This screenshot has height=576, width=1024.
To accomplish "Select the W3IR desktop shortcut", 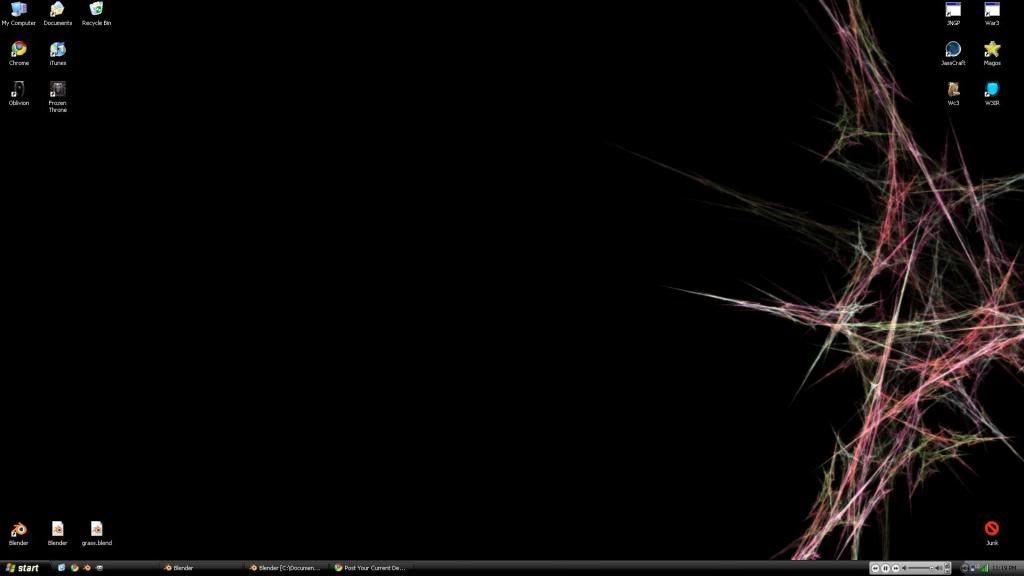I will point(992,93).
